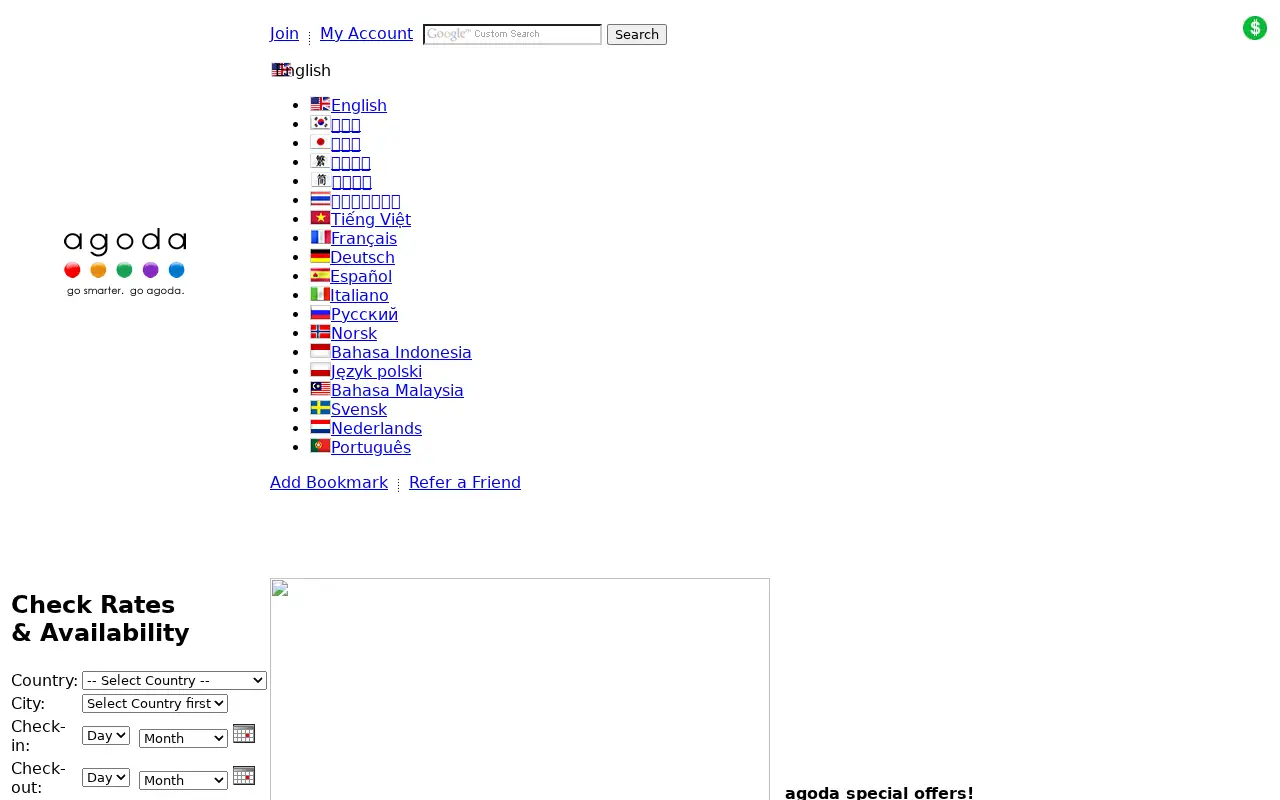Screen dimensions: 1280x800
Task: Open the check-in calendar icon
Action: click(x=244, y=733)
